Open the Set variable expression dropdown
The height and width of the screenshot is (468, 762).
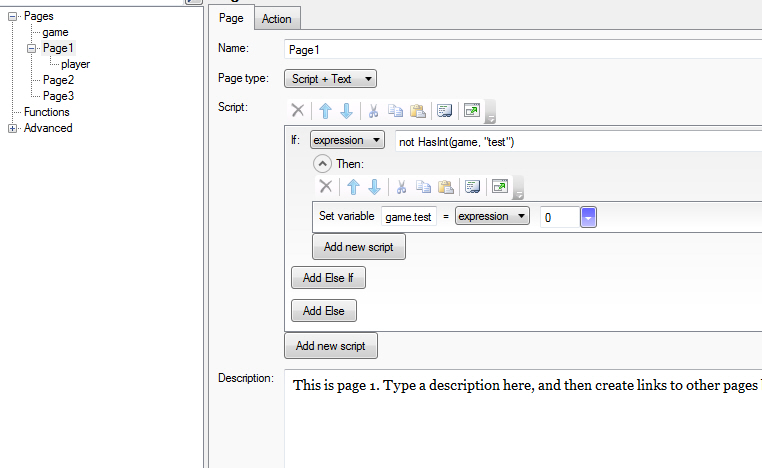pyautogui.click(x=492, y=216)
